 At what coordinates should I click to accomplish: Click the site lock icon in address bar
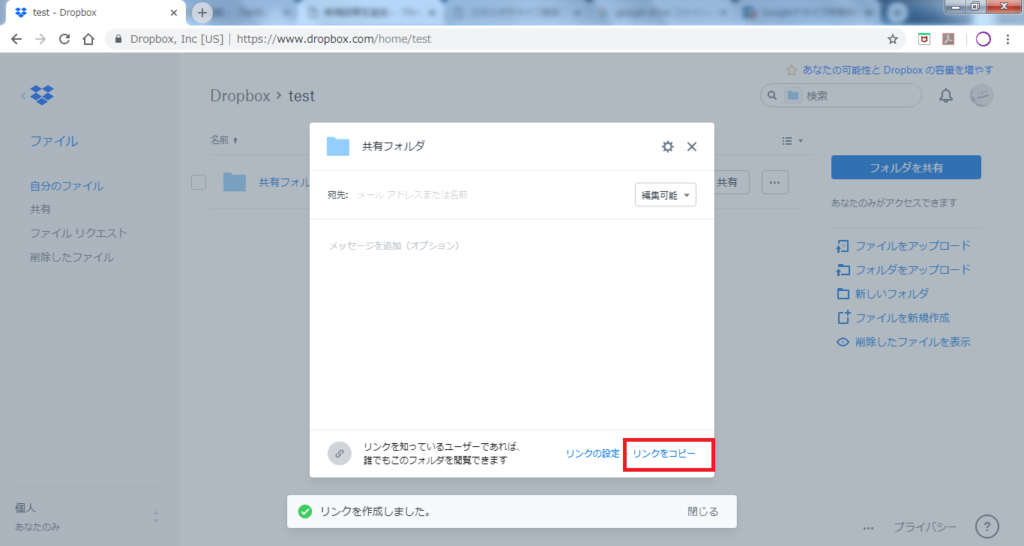click(118, 39)
